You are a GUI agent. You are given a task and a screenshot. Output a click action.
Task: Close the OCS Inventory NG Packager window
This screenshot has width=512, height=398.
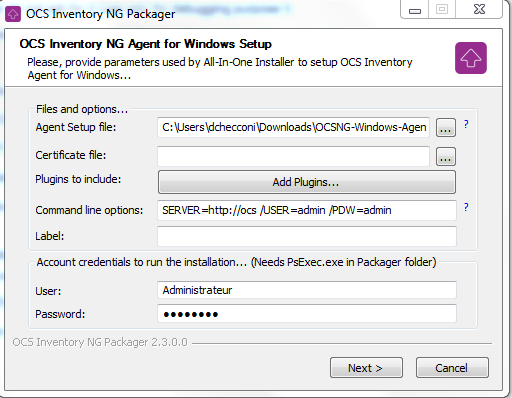[x=479, y=9]
